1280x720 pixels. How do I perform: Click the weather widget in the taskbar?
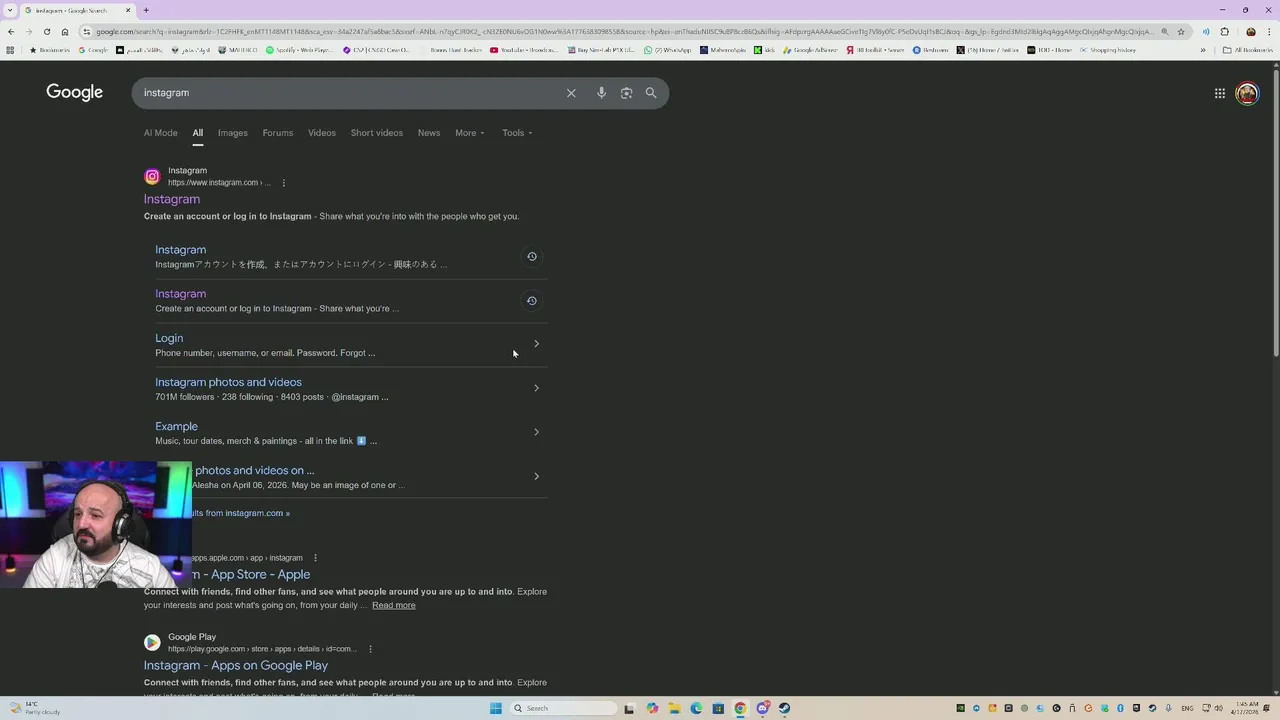click(35, 708)
